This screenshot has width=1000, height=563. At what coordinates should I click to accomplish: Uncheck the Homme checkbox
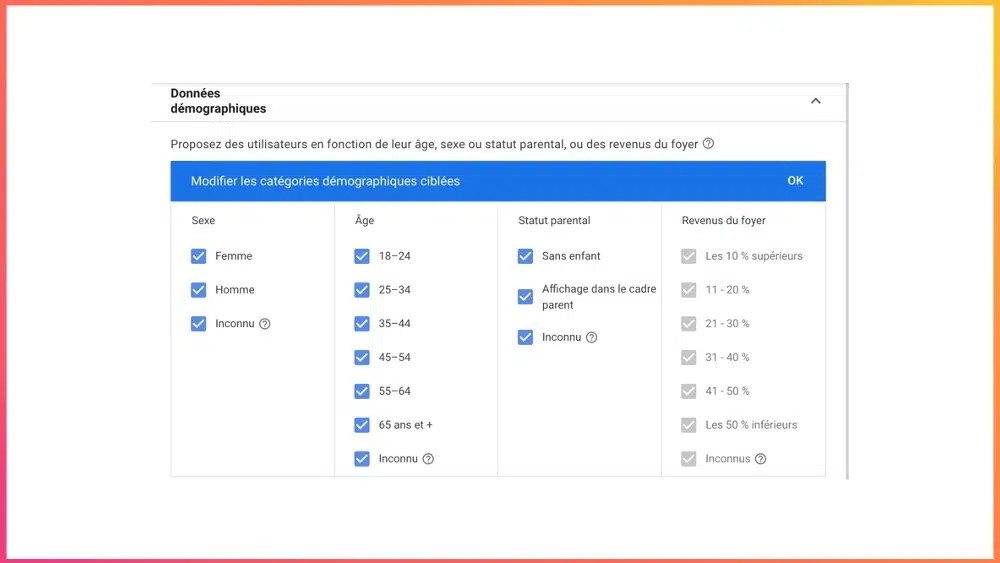pos(198,290)
